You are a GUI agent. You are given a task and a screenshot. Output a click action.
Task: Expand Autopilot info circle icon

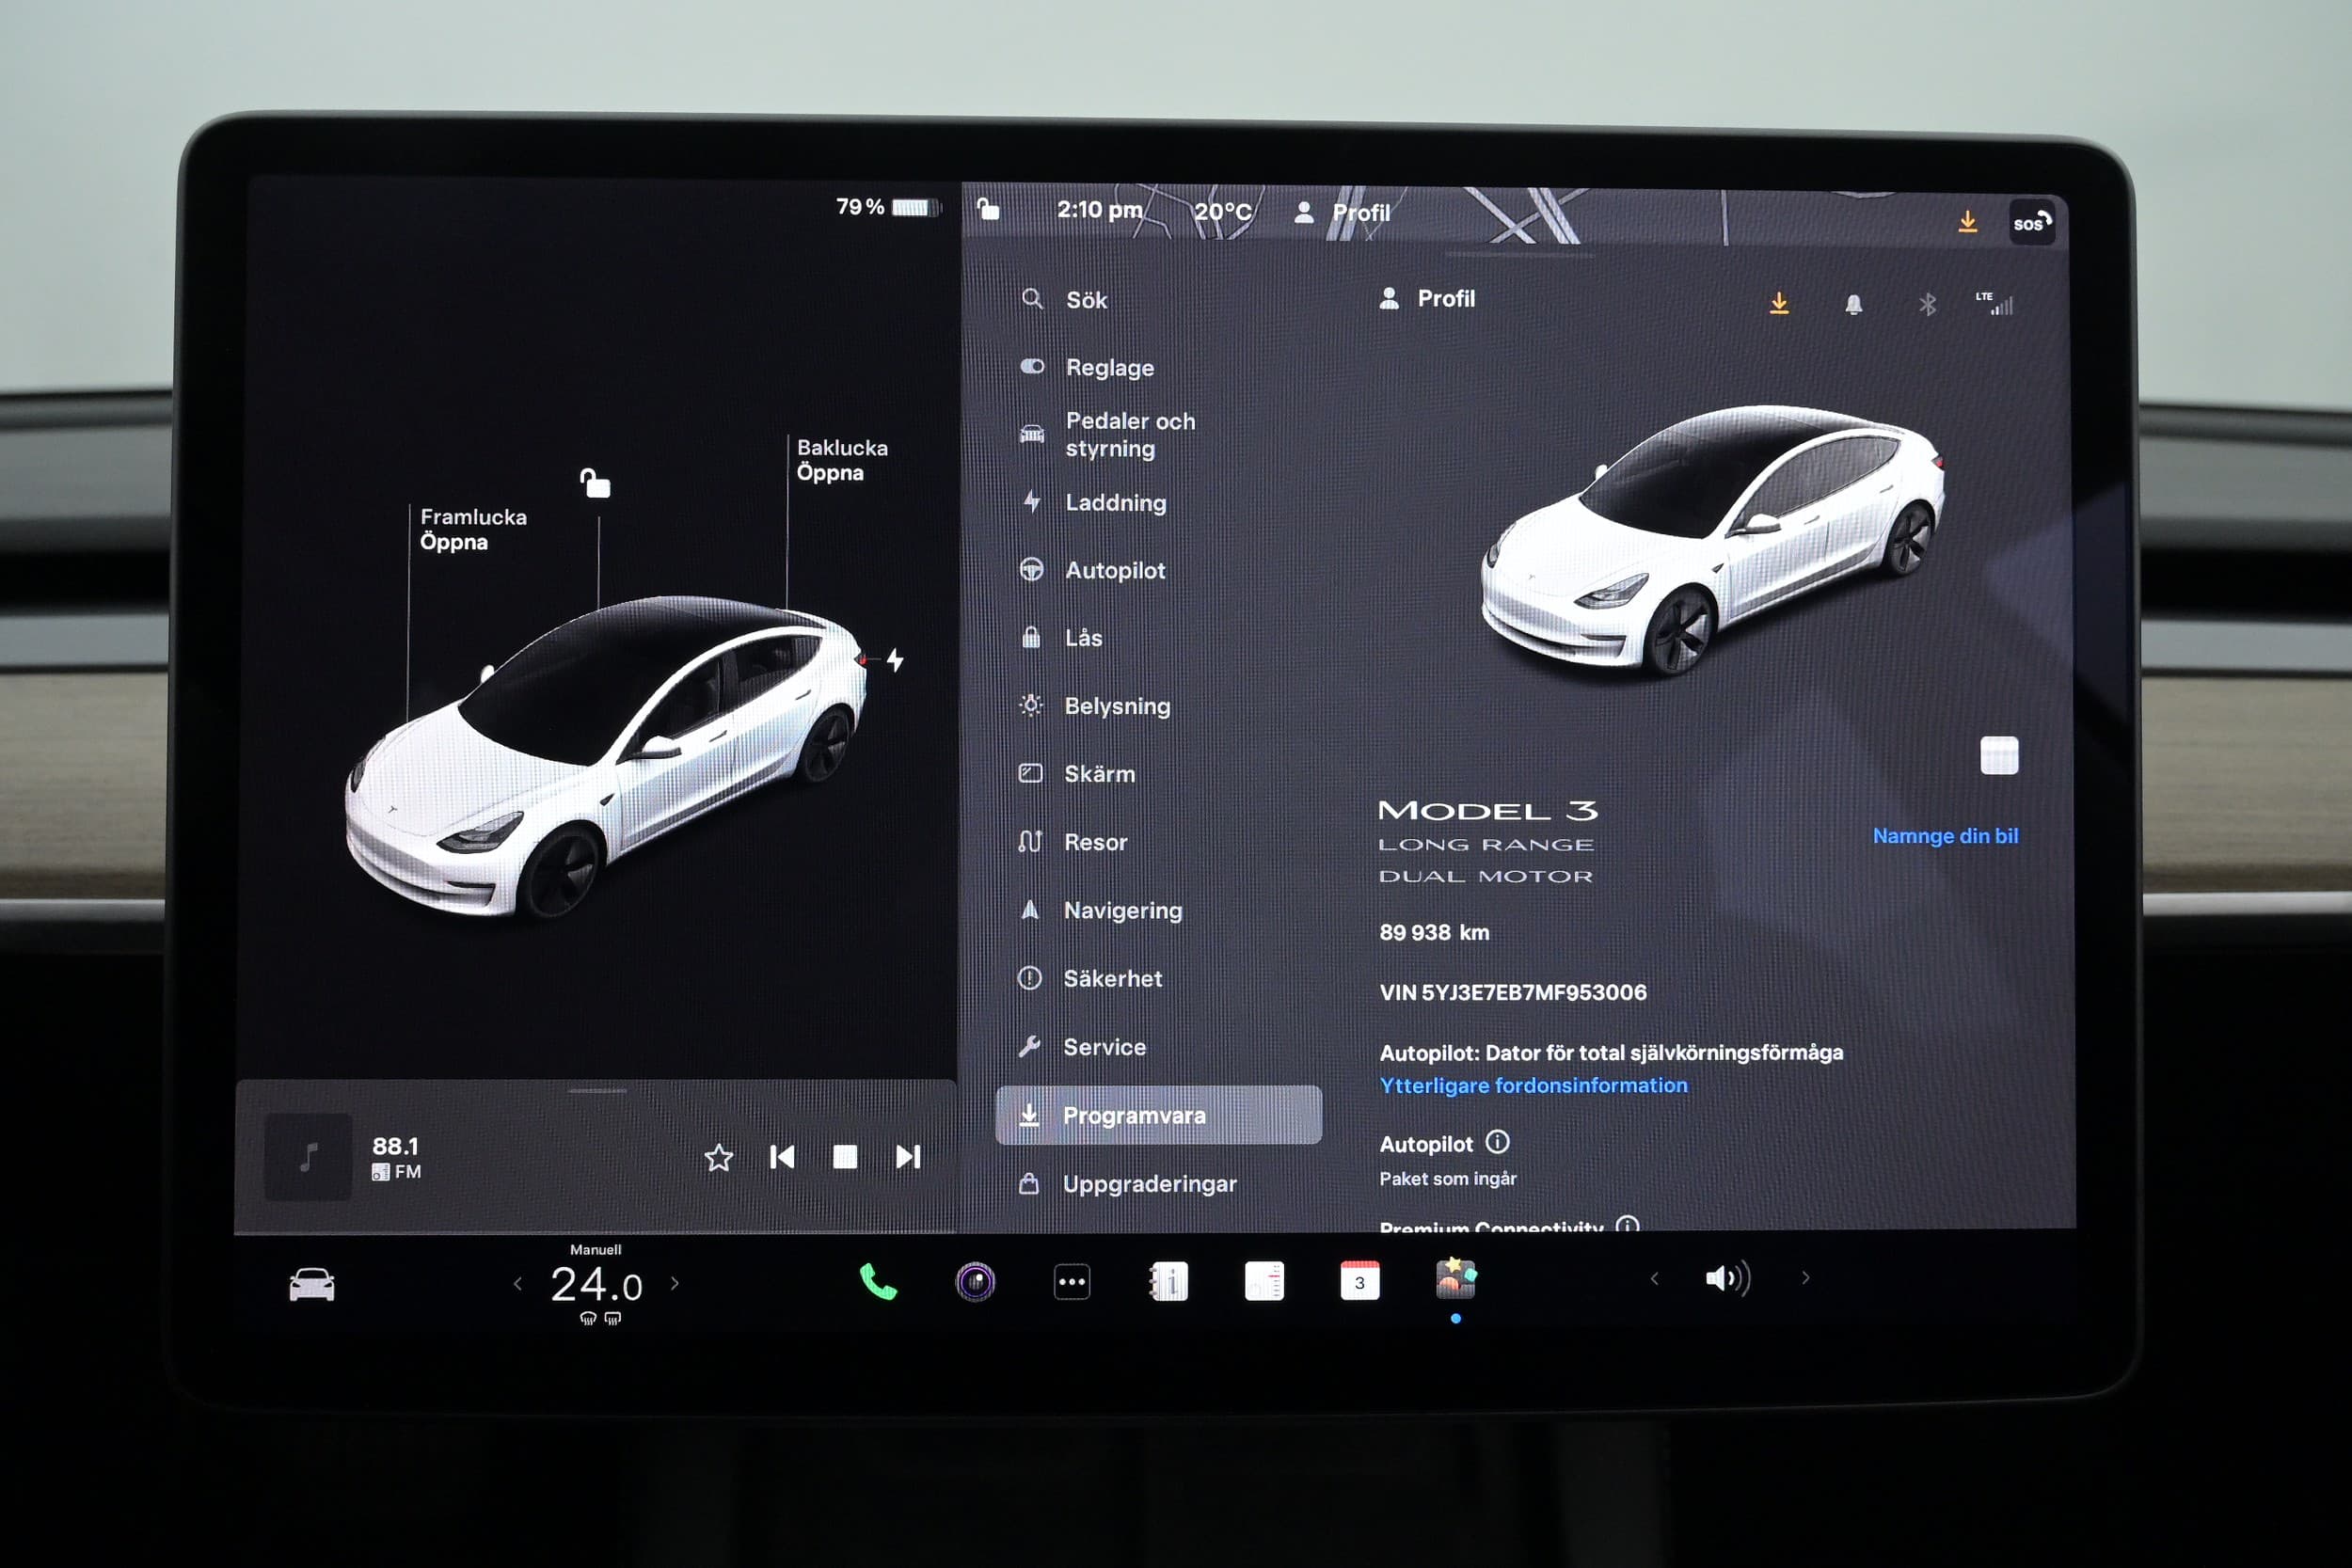click(1497, 1142)
